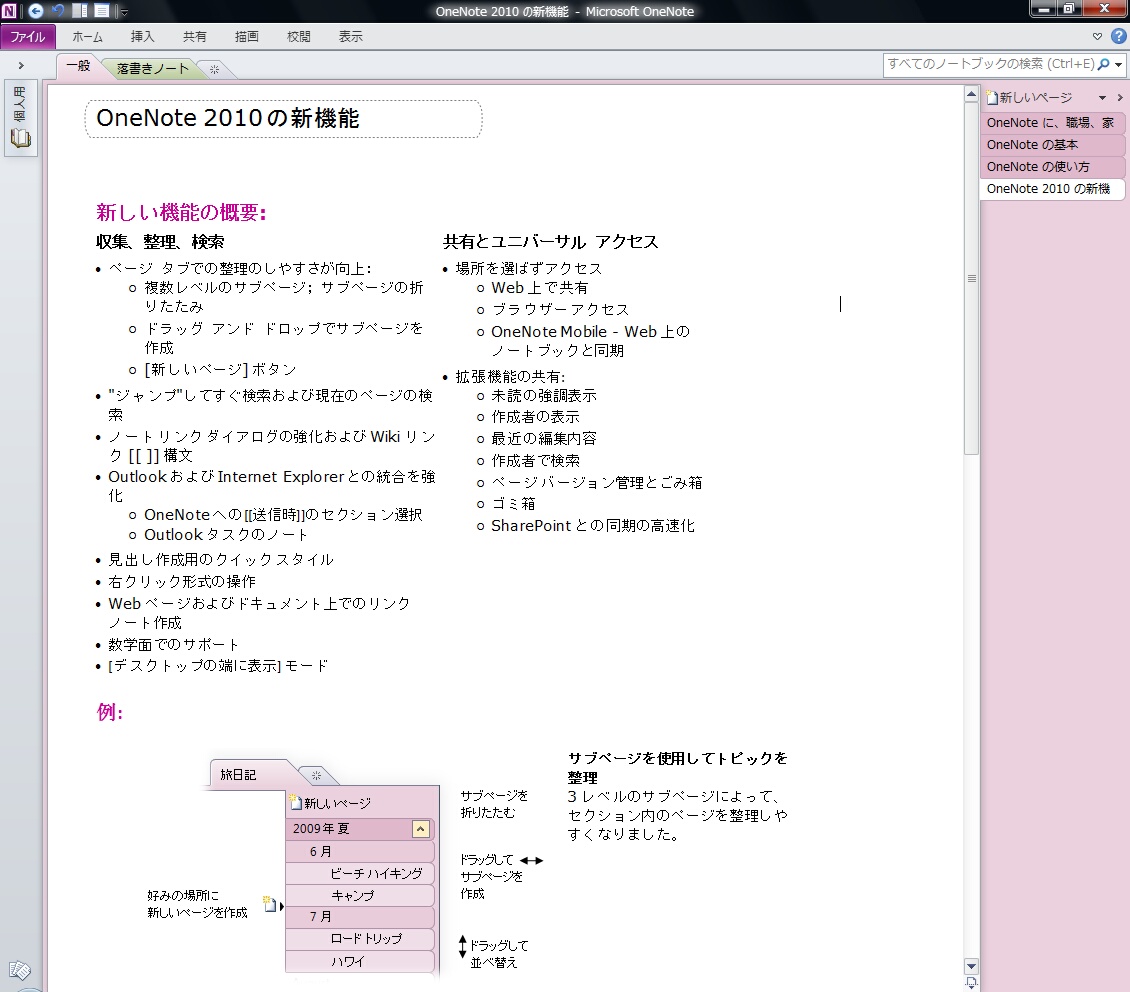Screen dimensions: 1130x992
Task: Click the vertical scrollbar thumb
Action: click(x=971, y=278)
